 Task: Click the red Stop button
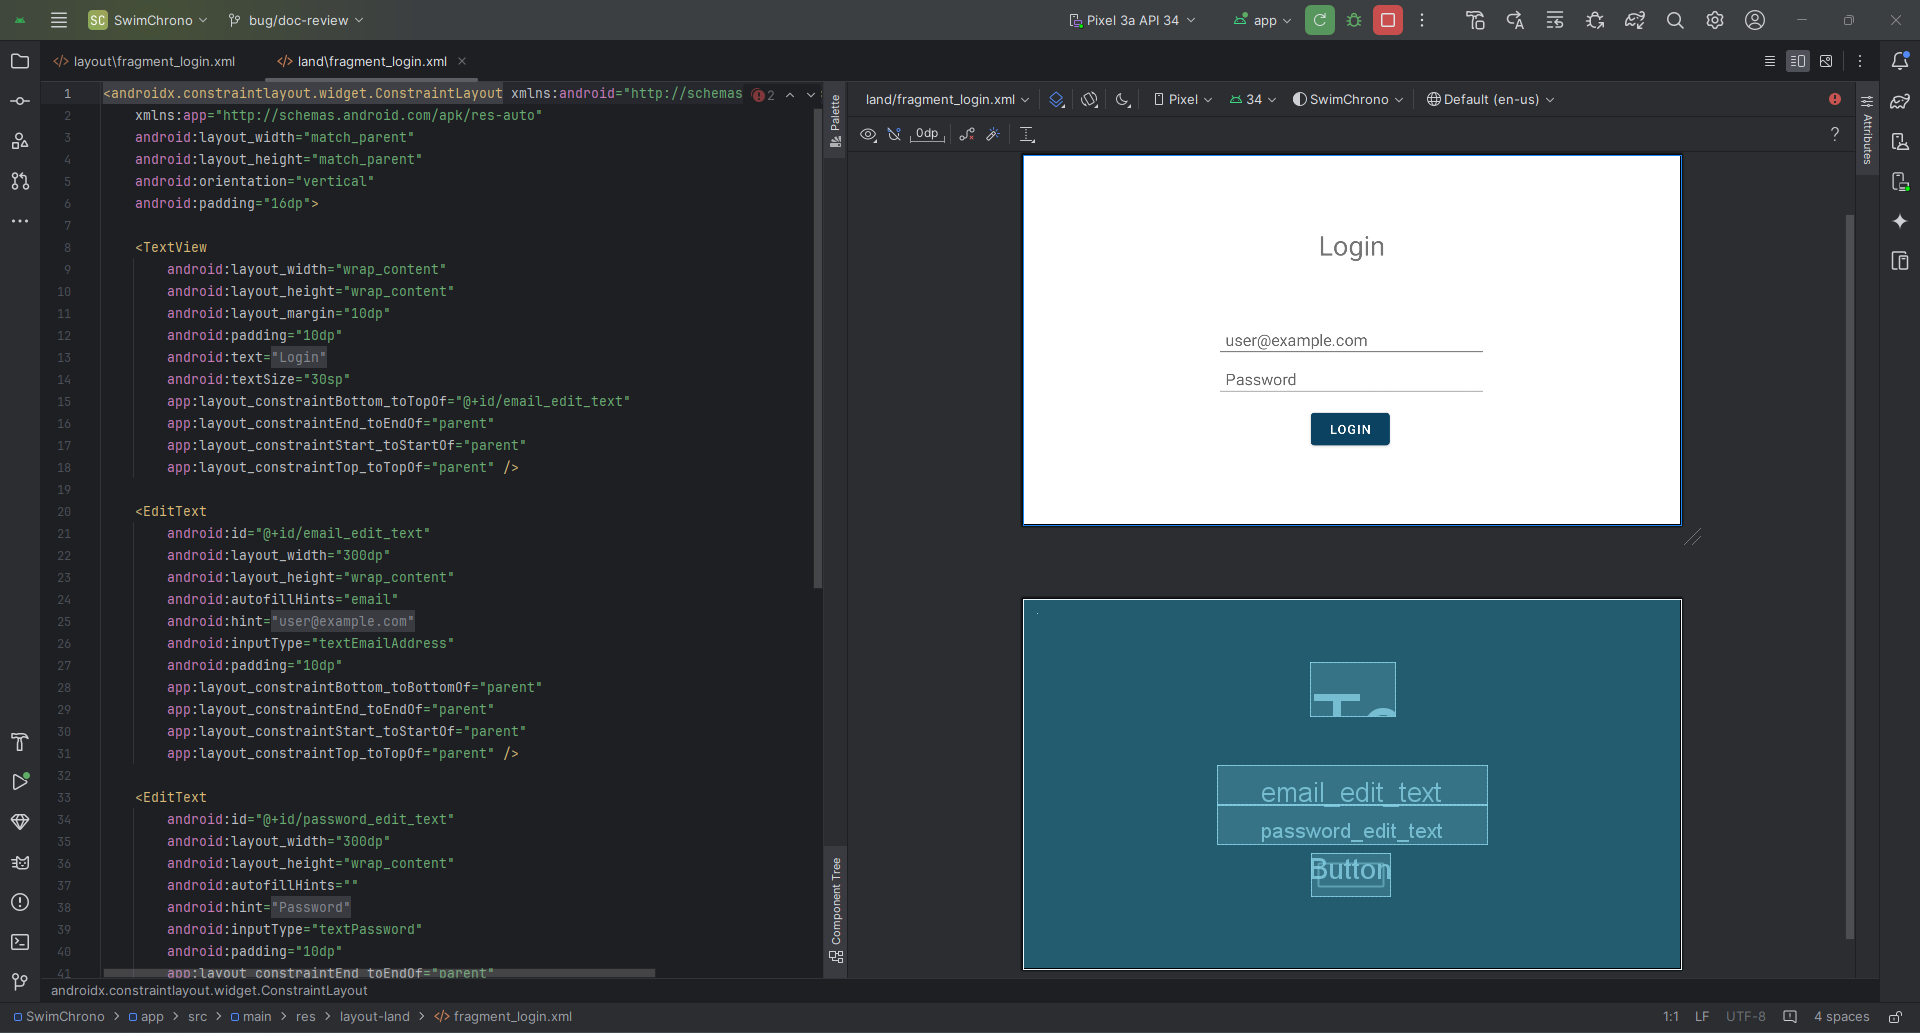click(1388, 20)
